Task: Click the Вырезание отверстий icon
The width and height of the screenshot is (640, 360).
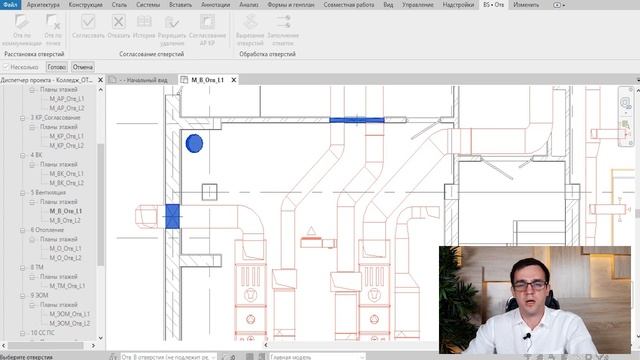Action: click(x=250, y=22)
